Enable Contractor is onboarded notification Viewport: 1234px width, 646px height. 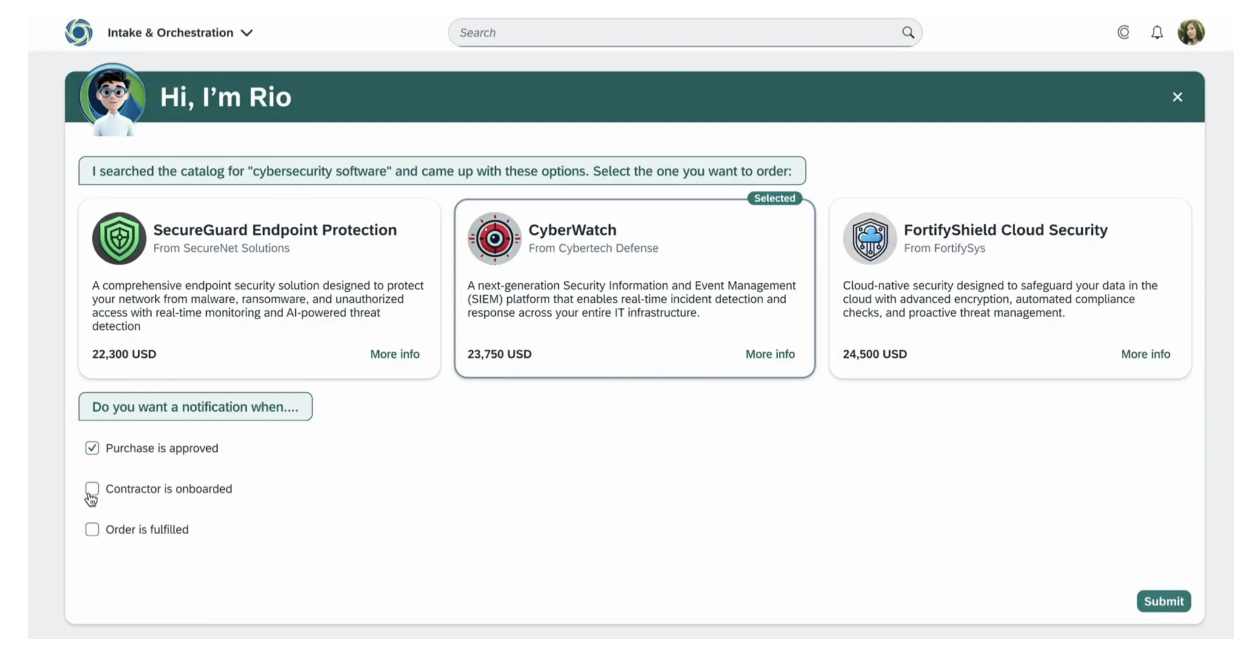92,488
